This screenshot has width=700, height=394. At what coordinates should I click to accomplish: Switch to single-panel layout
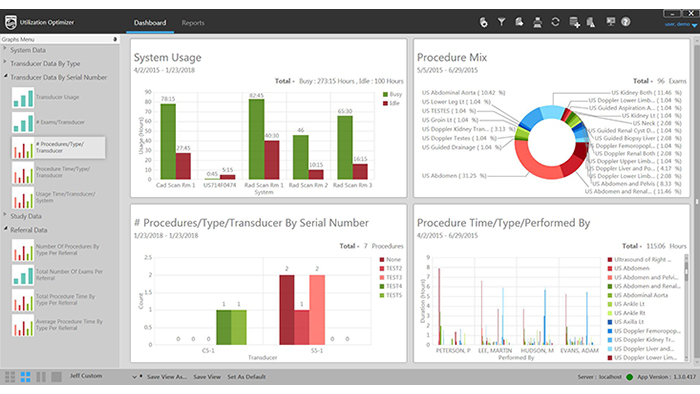click(56, 377)
